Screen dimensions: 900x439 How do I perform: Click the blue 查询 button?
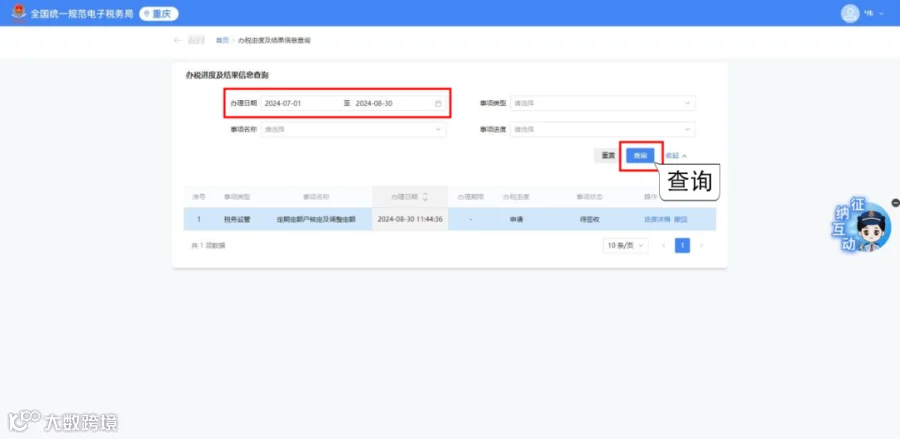(x=640, y=156)
